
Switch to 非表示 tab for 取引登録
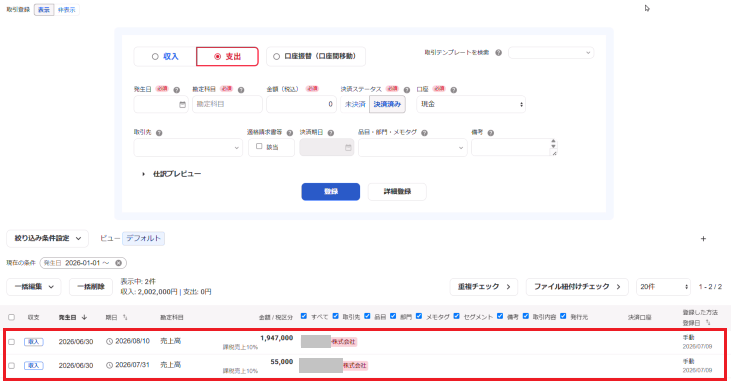pyautogui.click(x=67, y=10)
